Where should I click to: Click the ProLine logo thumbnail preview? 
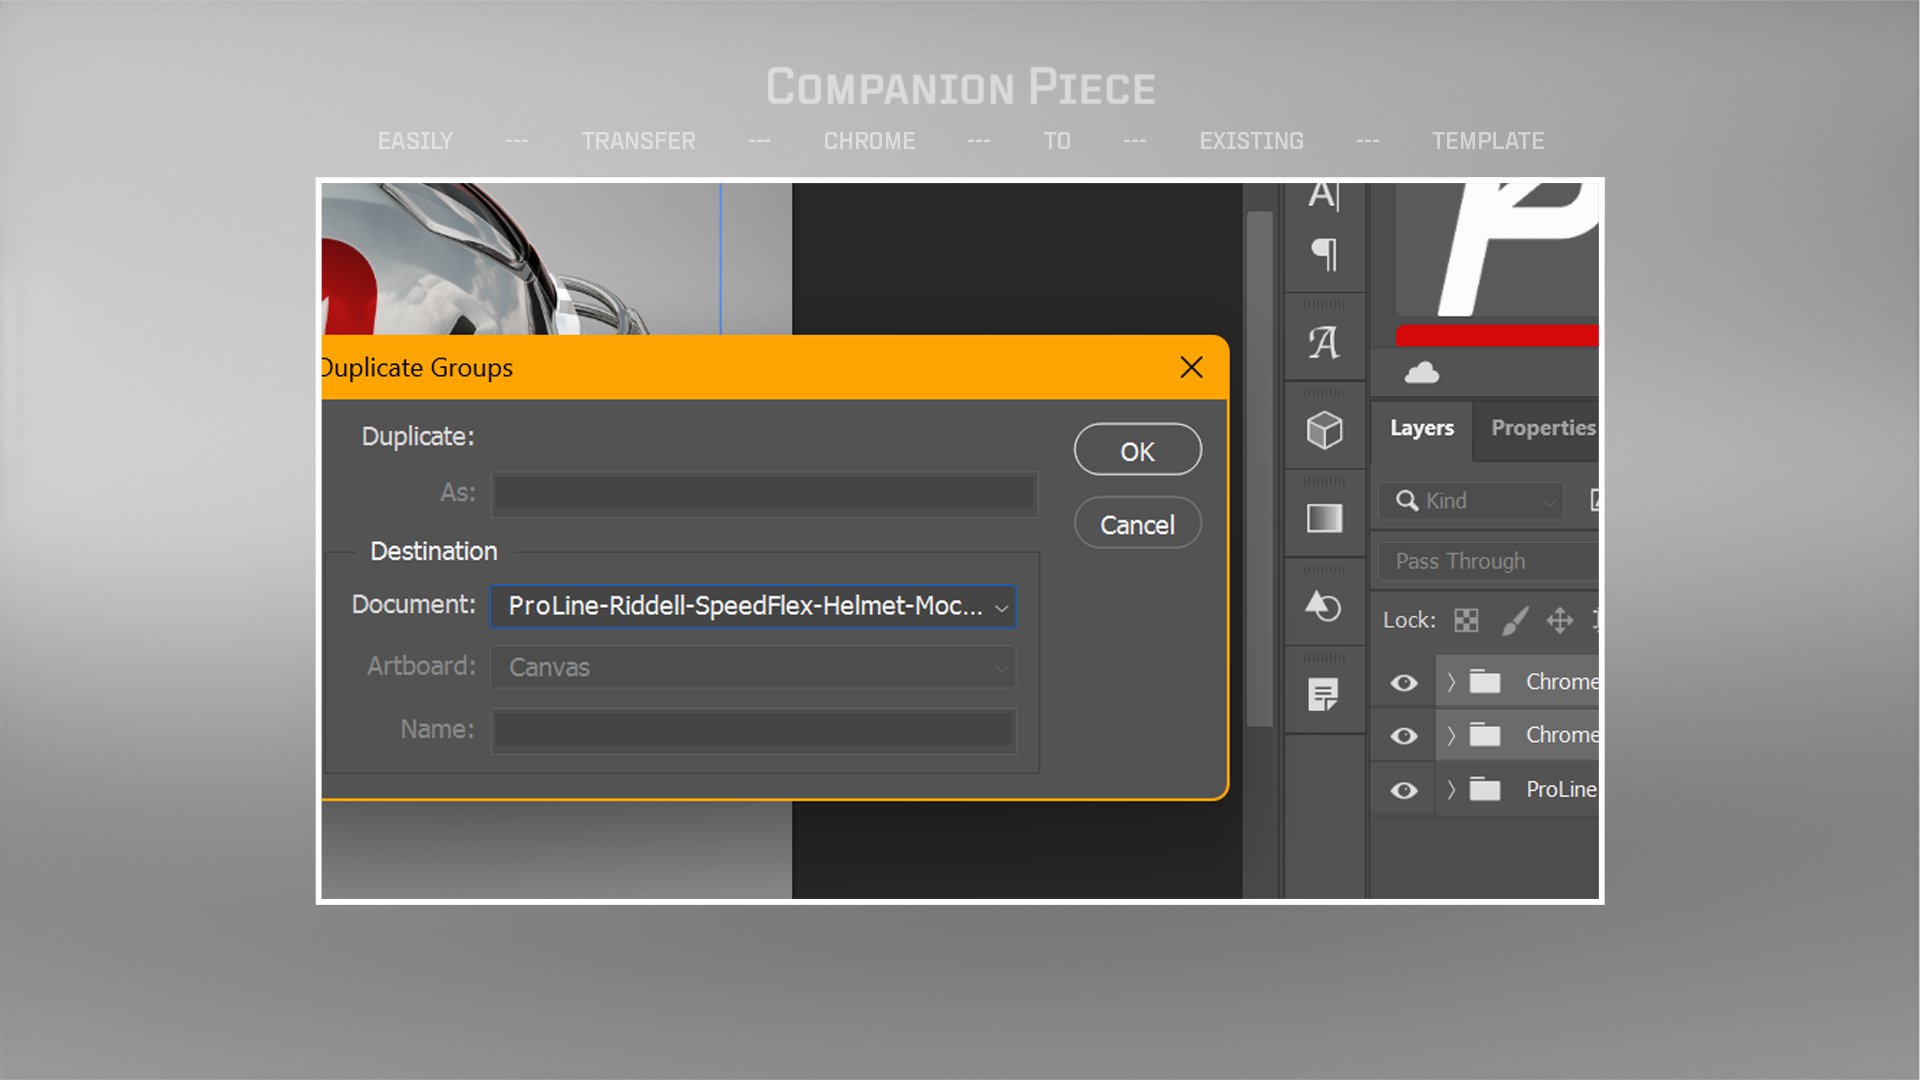tap(1497, 249)
